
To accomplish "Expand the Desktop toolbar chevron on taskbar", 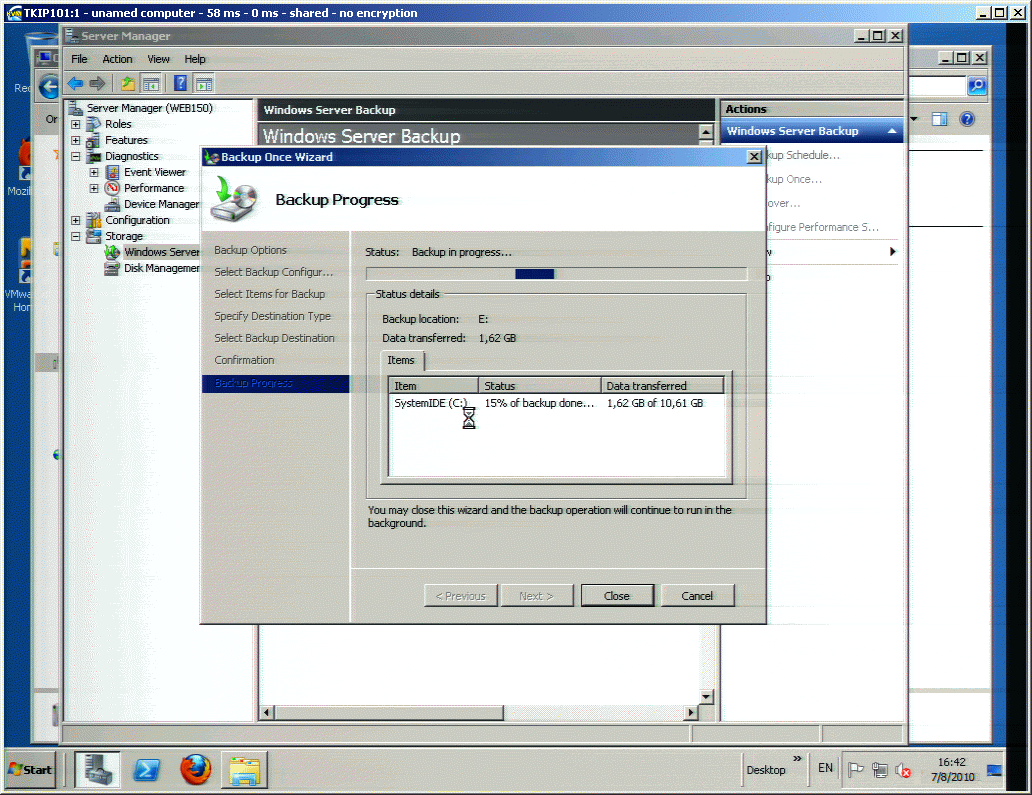I will [x=797, y=759].
